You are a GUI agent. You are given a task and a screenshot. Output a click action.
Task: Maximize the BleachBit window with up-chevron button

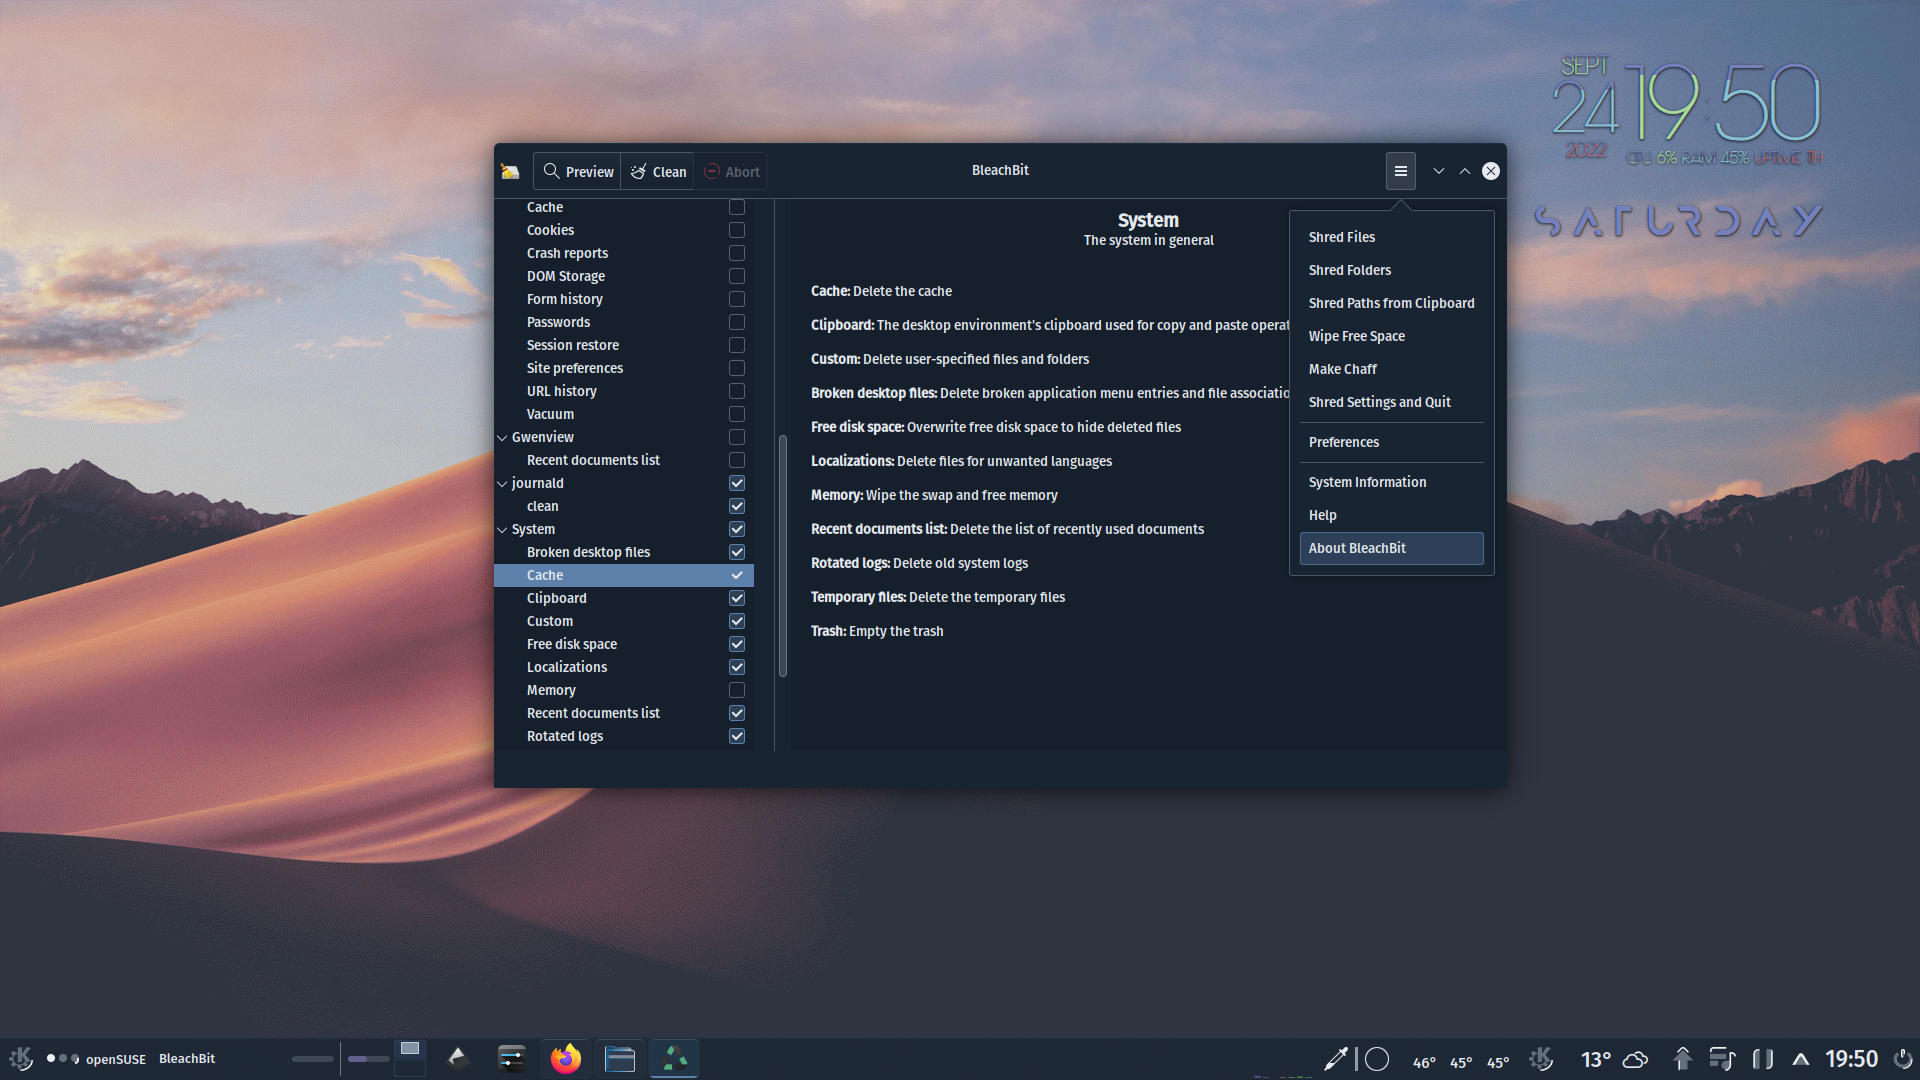click(1464, 171)
